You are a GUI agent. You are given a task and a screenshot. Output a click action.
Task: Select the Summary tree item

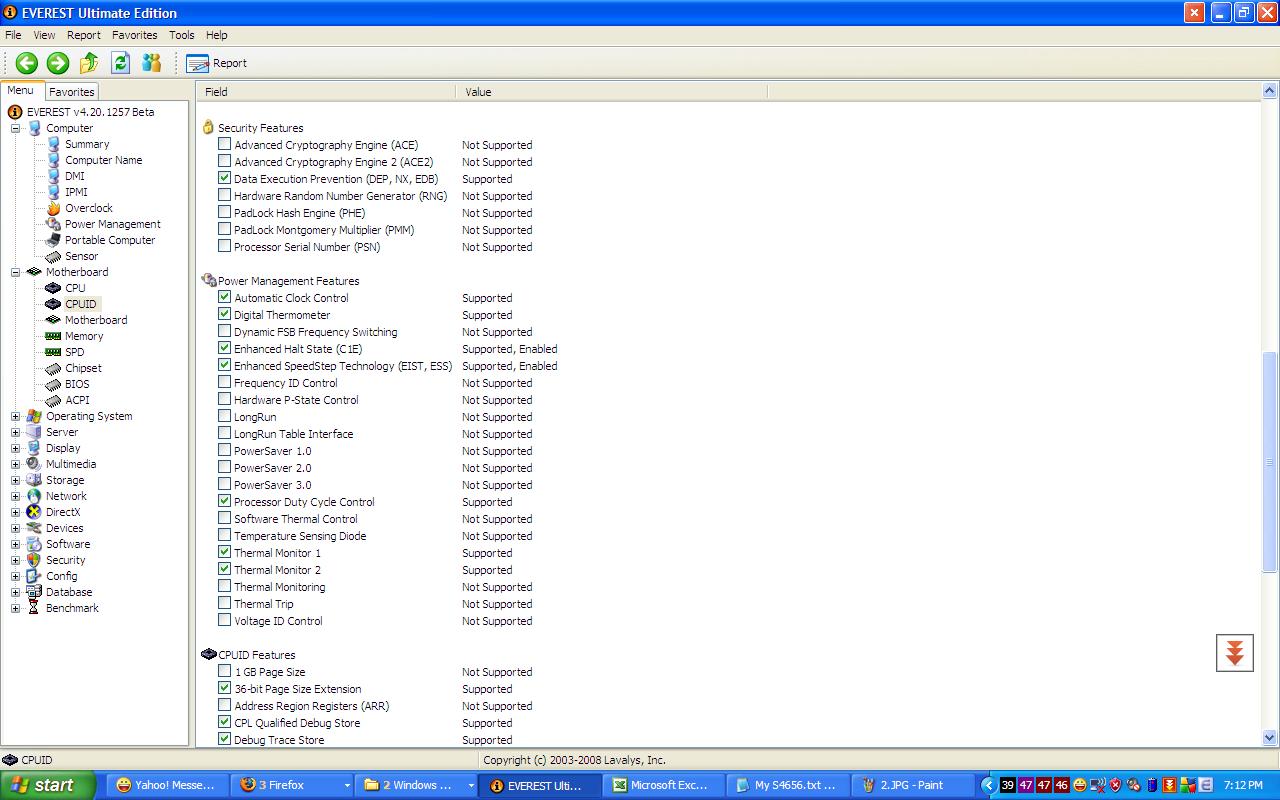[x=87, y=144]
